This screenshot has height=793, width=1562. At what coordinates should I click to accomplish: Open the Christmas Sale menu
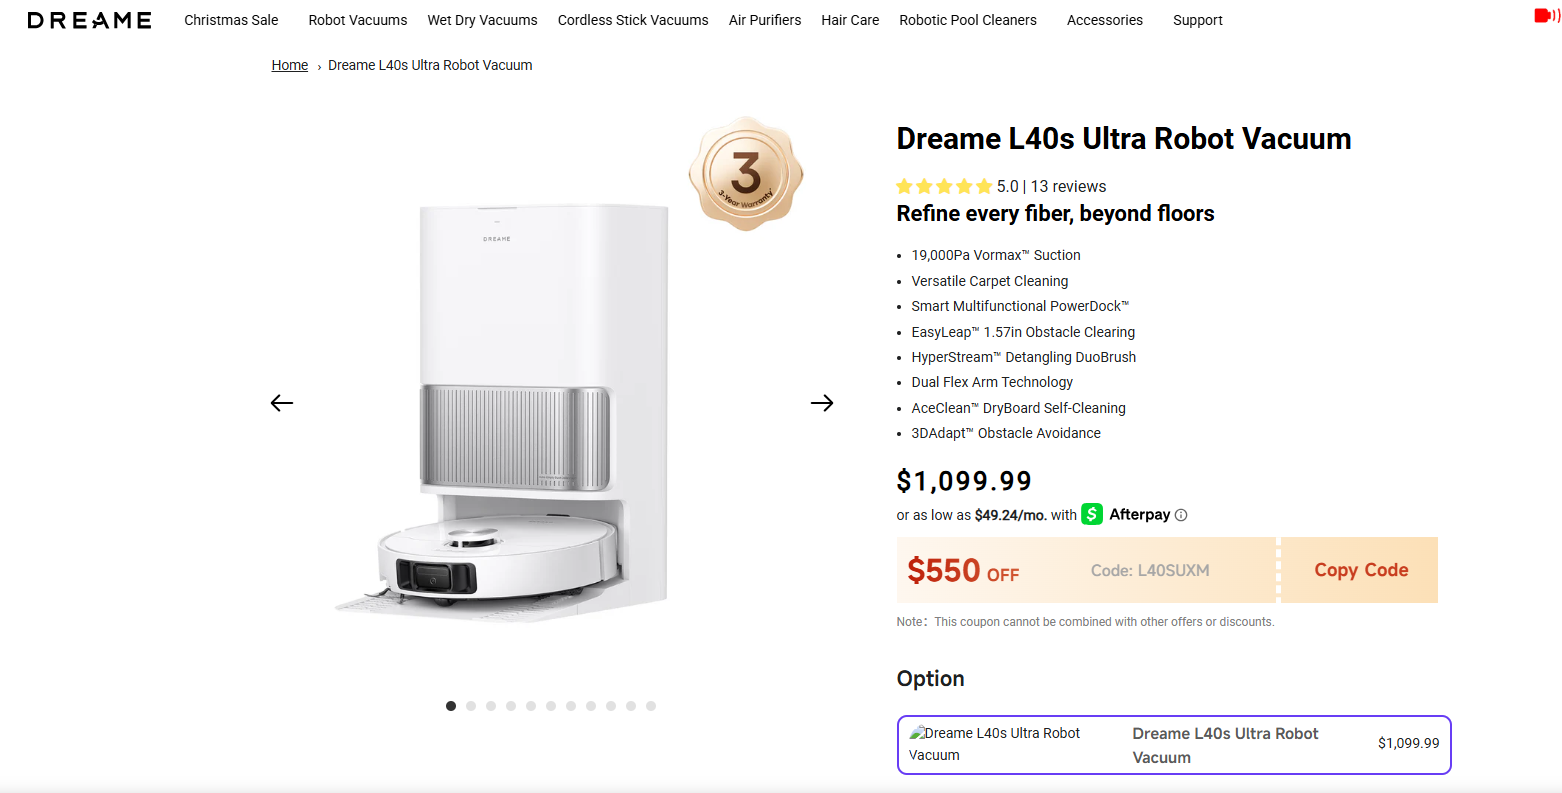231,19
